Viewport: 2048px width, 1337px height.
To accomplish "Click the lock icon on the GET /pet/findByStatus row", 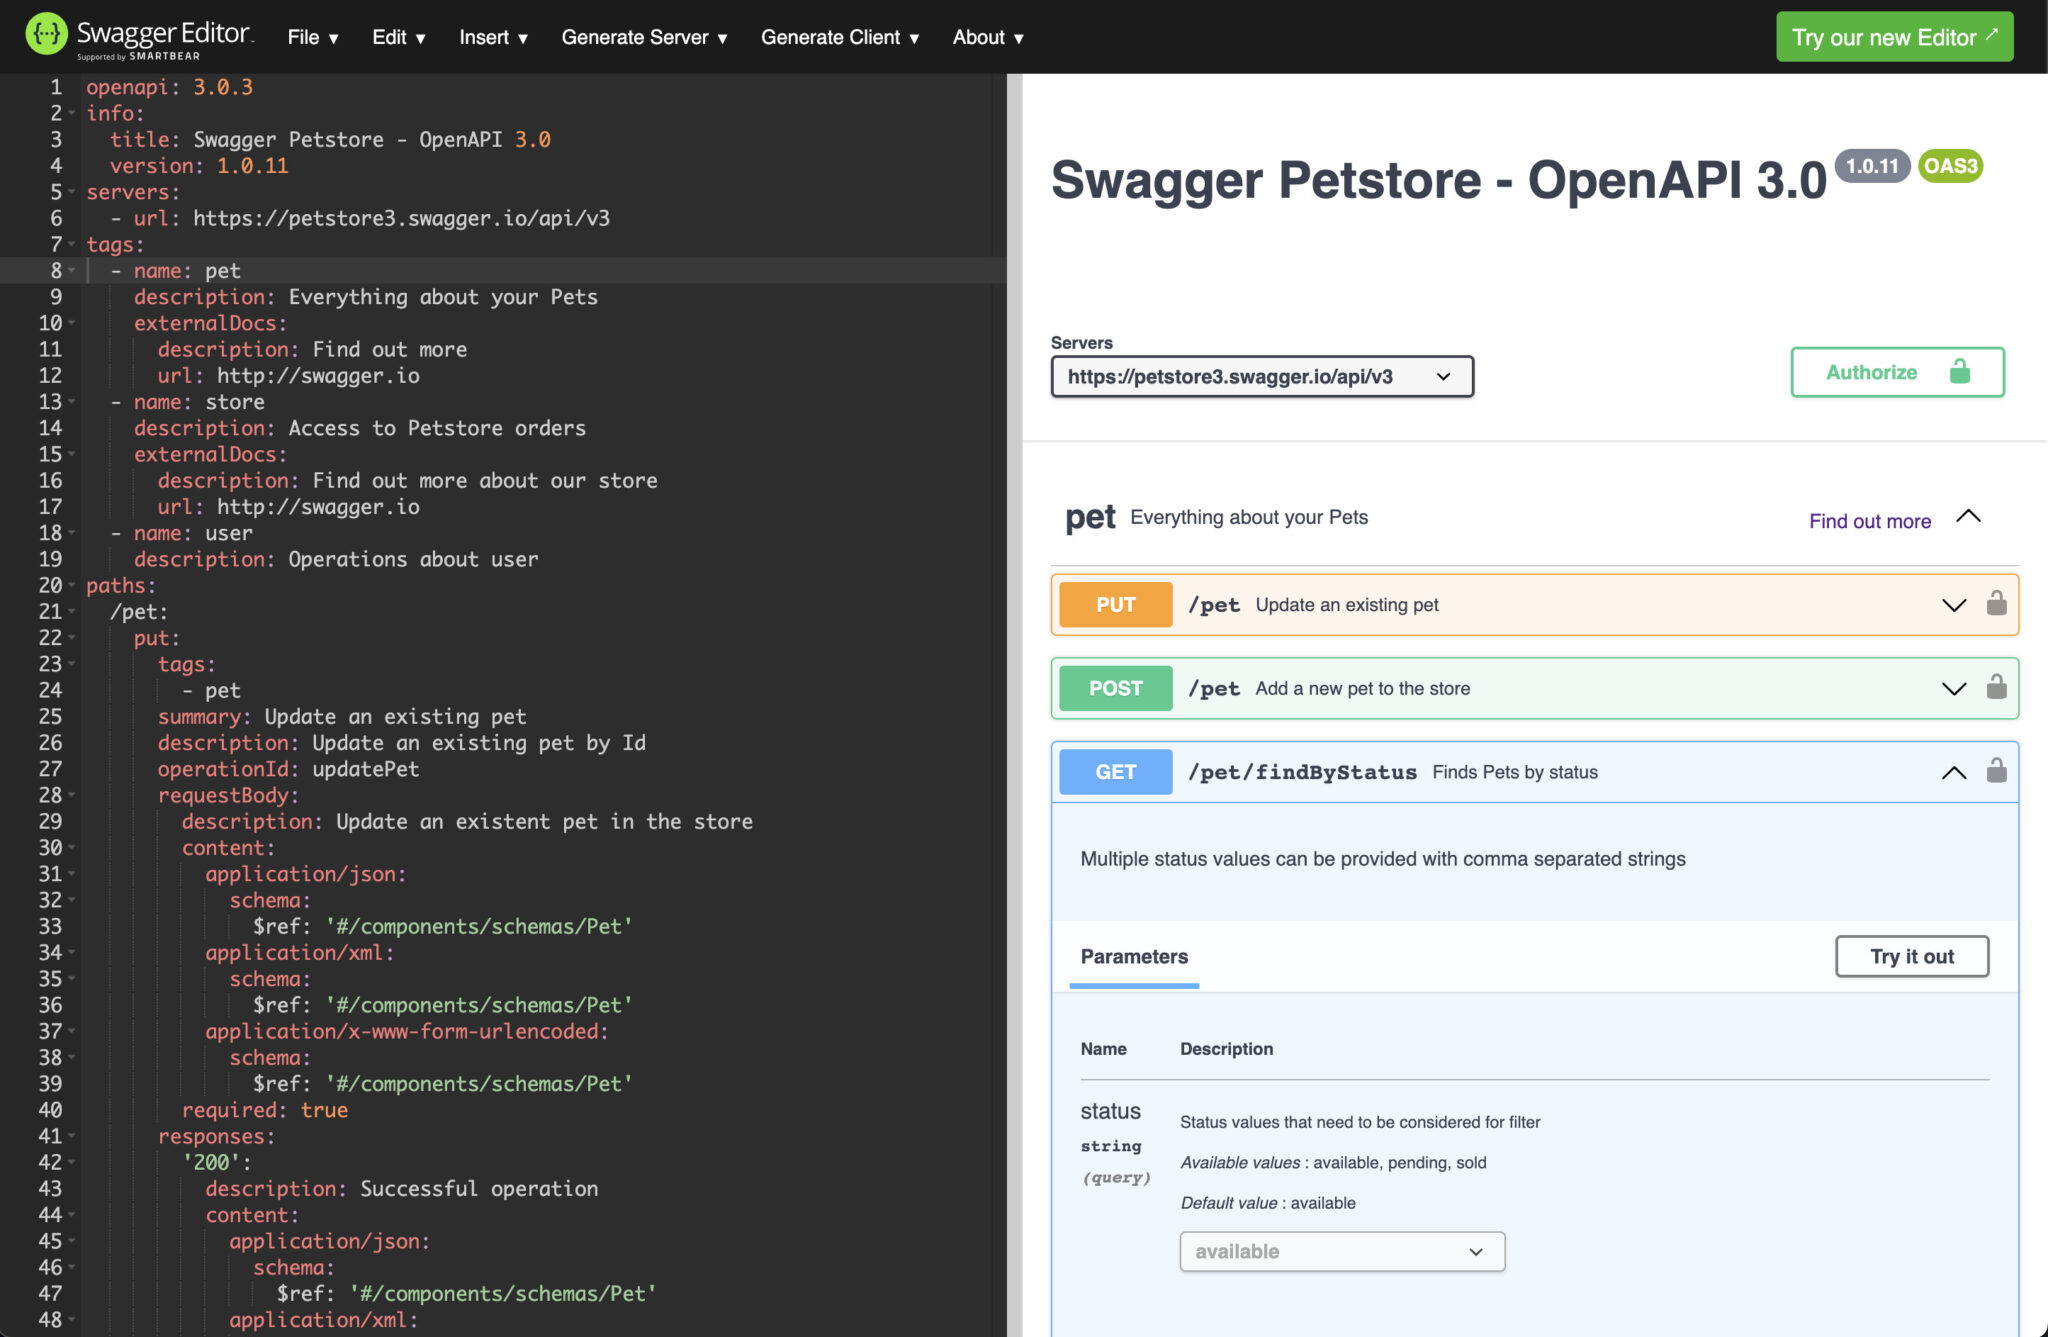I will click(x=1996, y=770).
